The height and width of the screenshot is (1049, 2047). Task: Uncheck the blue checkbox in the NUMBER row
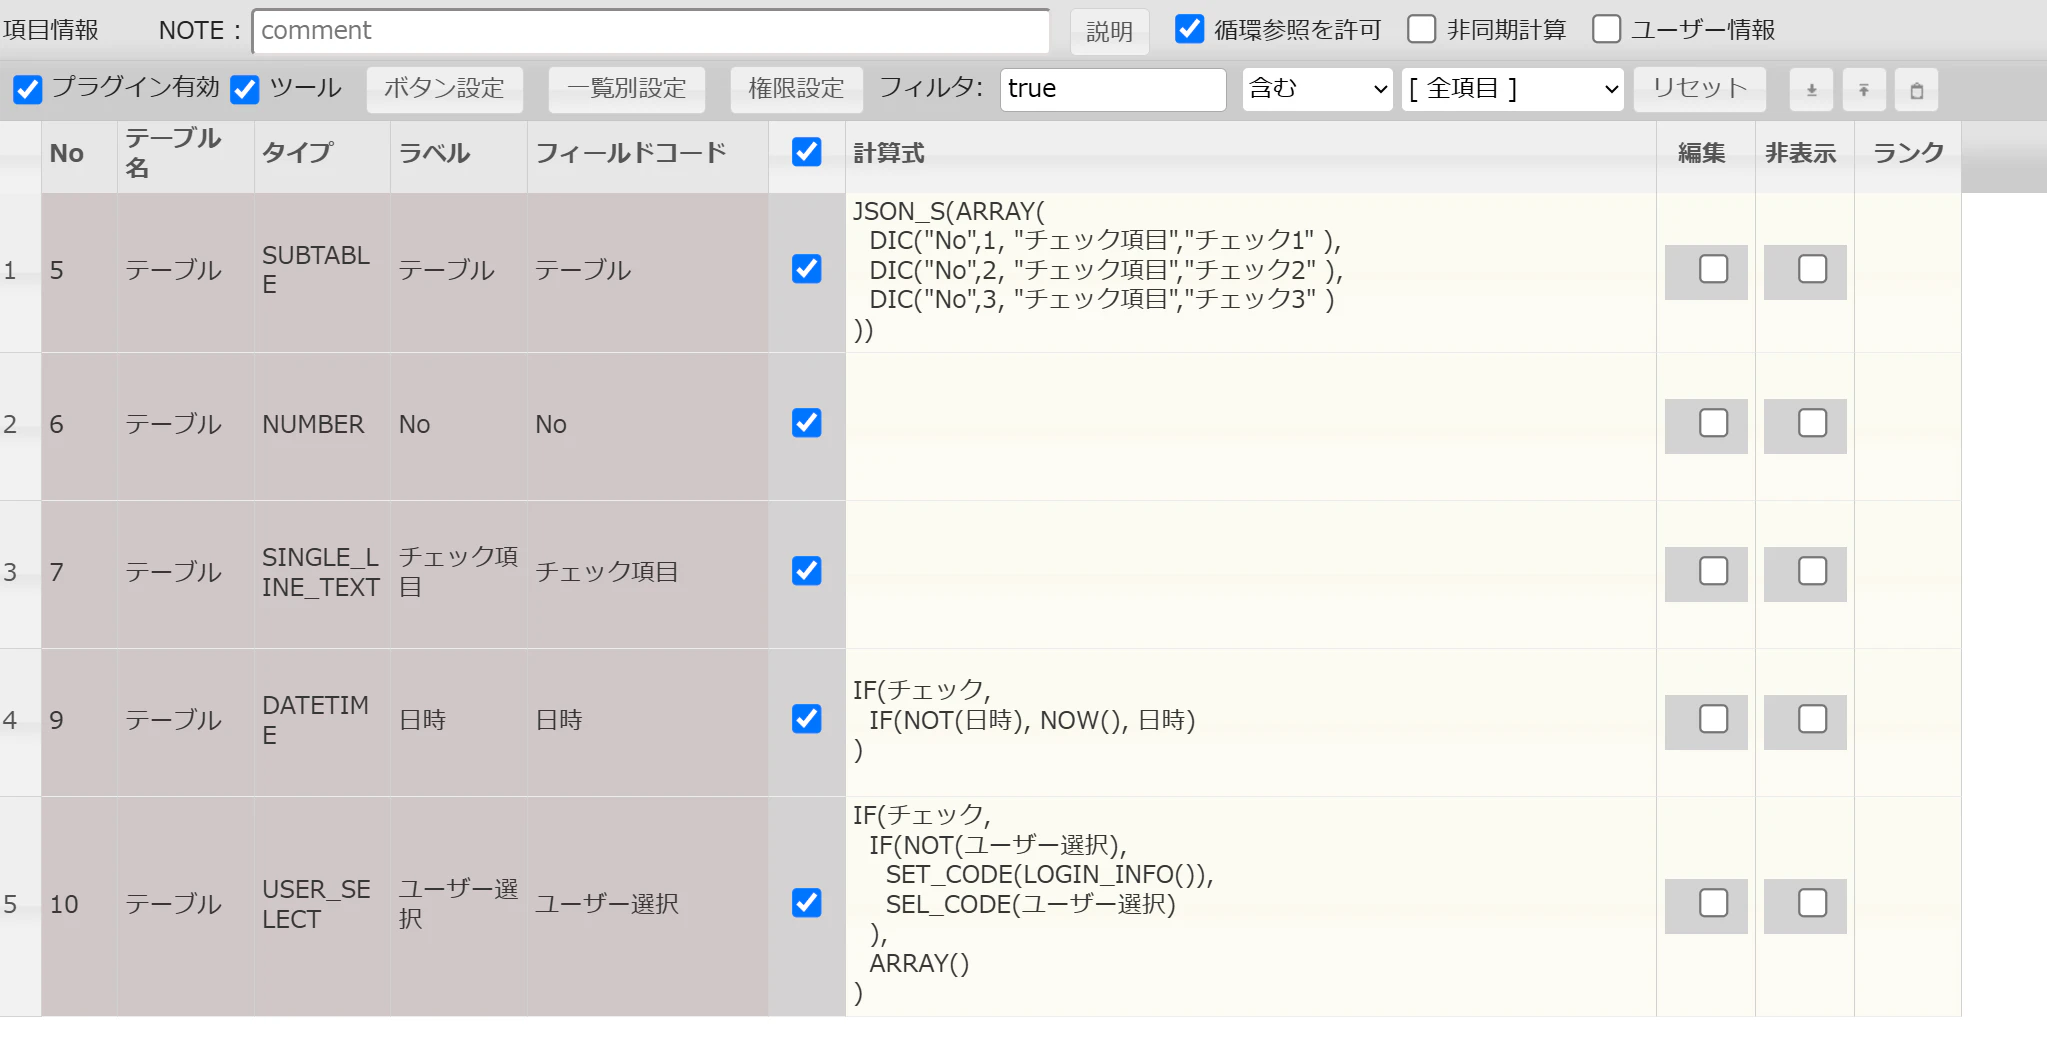pos(806,423)
